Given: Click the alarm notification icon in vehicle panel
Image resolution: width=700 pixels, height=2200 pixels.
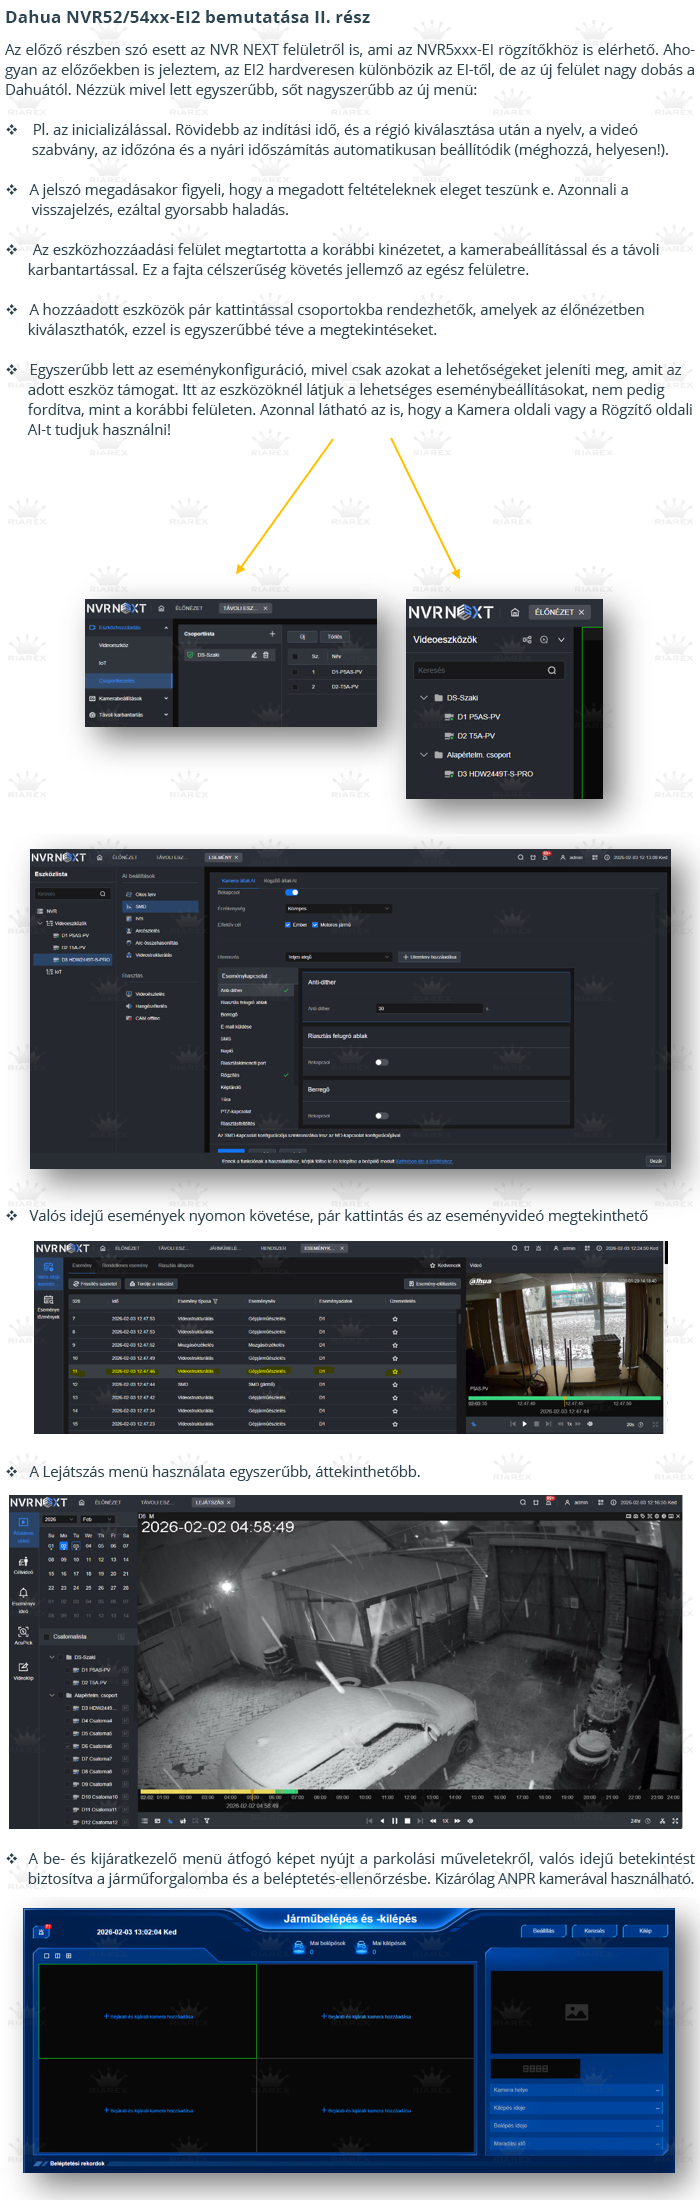Looking at the screenshot, I should (x=42, y=1932).
